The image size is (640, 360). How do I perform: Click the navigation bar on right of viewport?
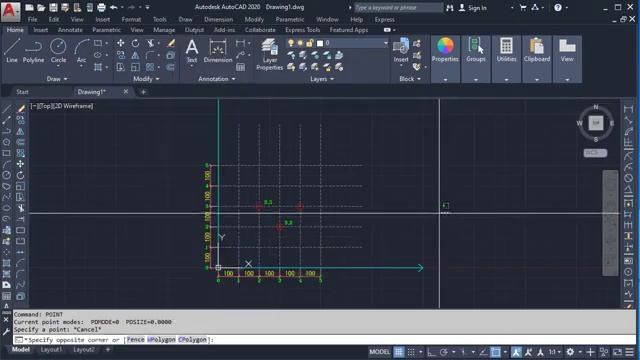click(610, 223)
